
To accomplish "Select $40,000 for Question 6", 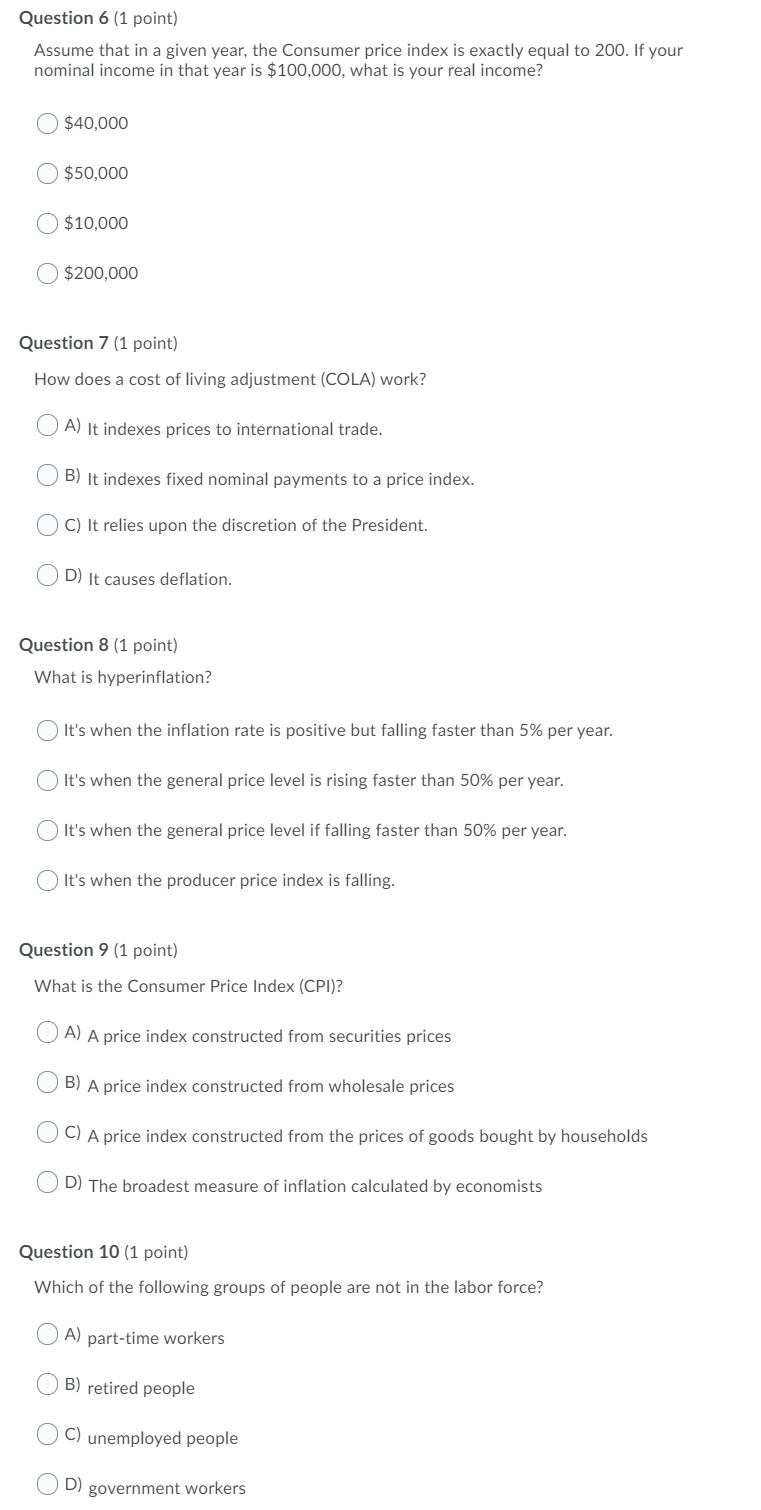I will click(x=46, y=123).
